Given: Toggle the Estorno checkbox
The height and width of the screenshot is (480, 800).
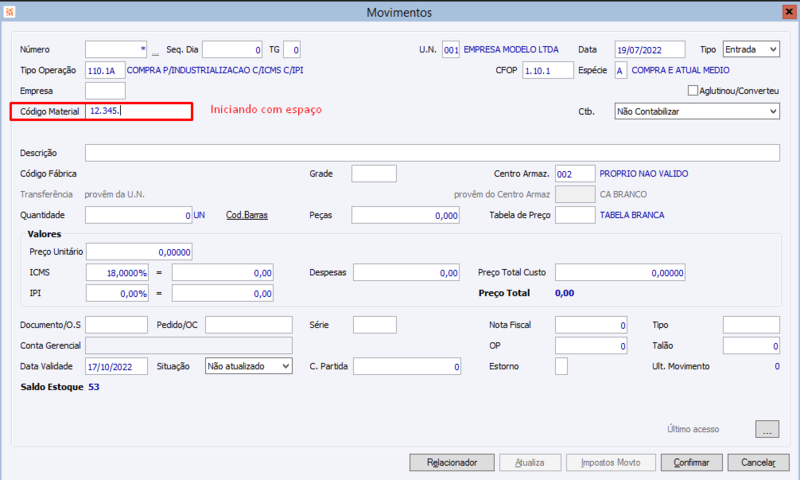Looking at the screenshot, I should click(x=561, y=366).
